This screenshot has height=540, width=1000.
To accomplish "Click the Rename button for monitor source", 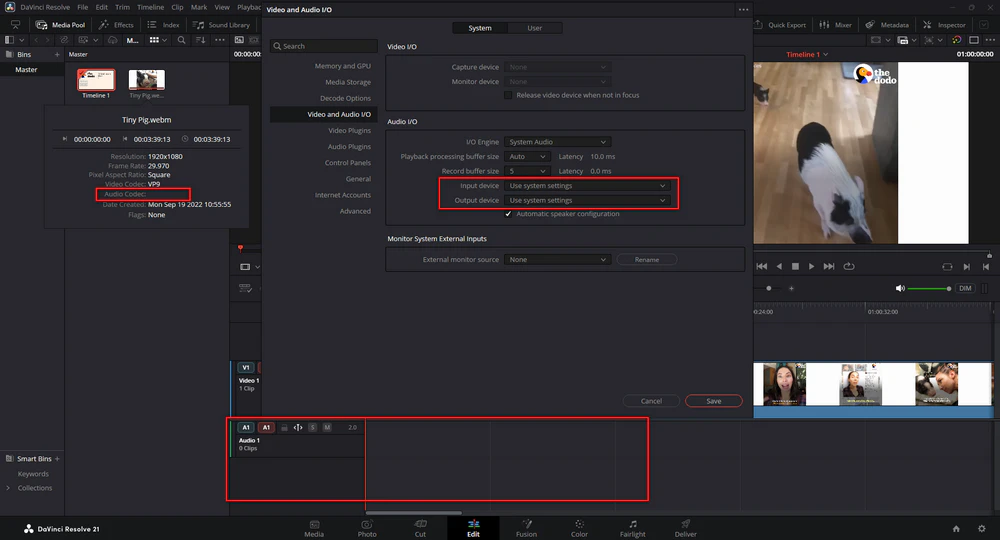I will (x=647, y=259).
